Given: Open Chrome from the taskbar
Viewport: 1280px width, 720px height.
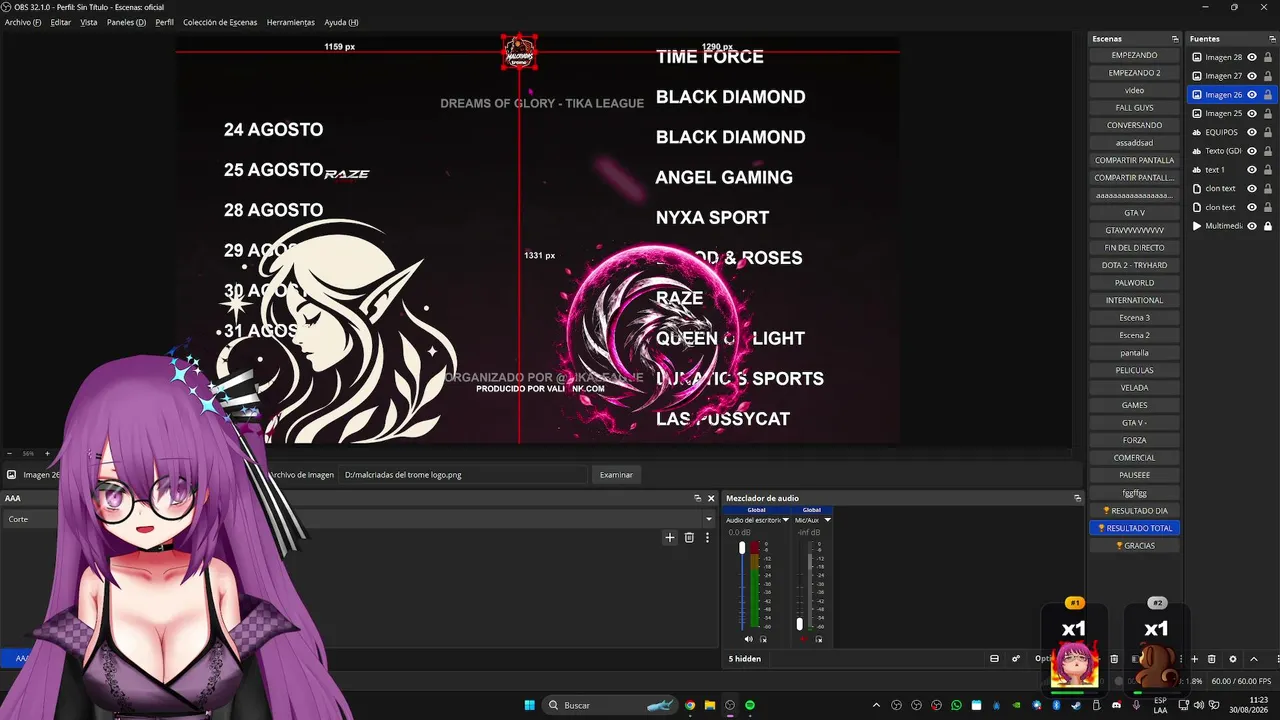Looking at the screenshot, I should [x=690, y=705].
